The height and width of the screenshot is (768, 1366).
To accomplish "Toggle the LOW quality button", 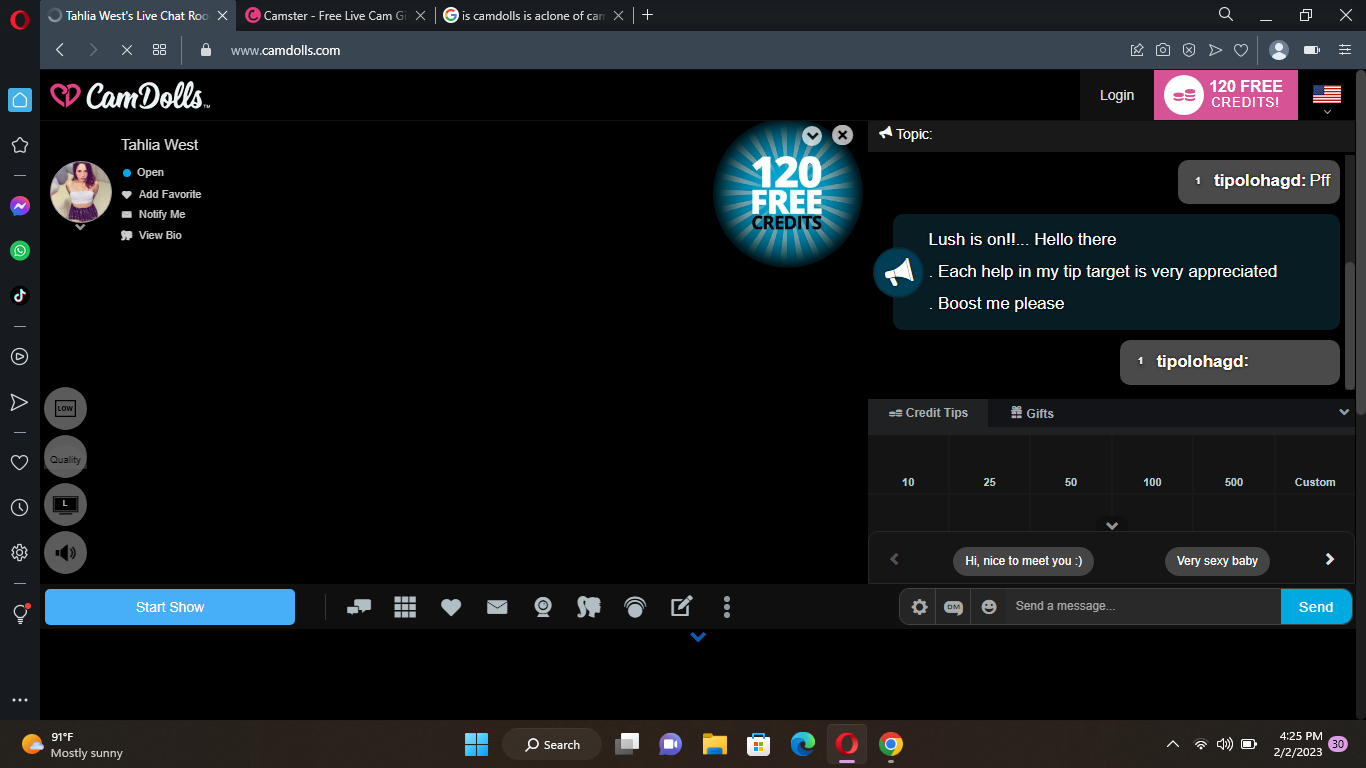I will (x=65, y=408).
